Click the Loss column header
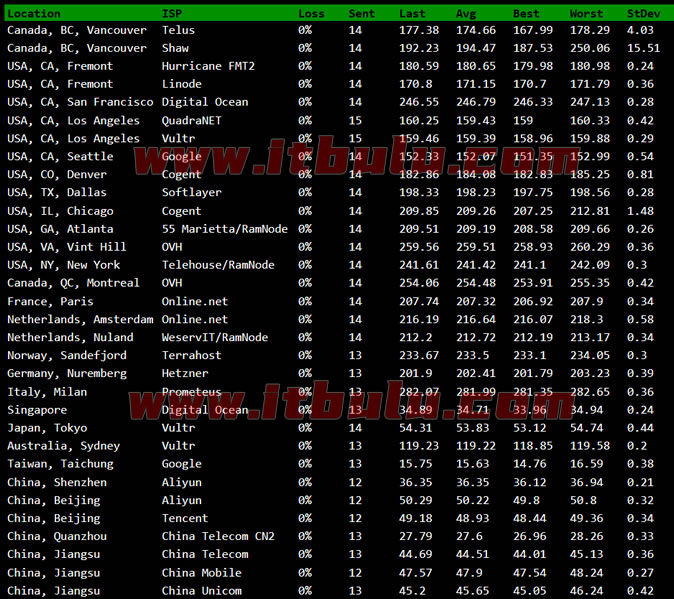 [311, 14]
